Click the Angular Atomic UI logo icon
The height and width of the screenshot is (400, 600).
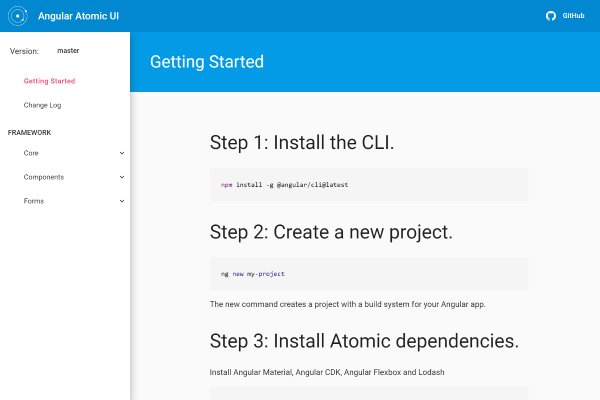pyautogui.click(x=16, y=16)
